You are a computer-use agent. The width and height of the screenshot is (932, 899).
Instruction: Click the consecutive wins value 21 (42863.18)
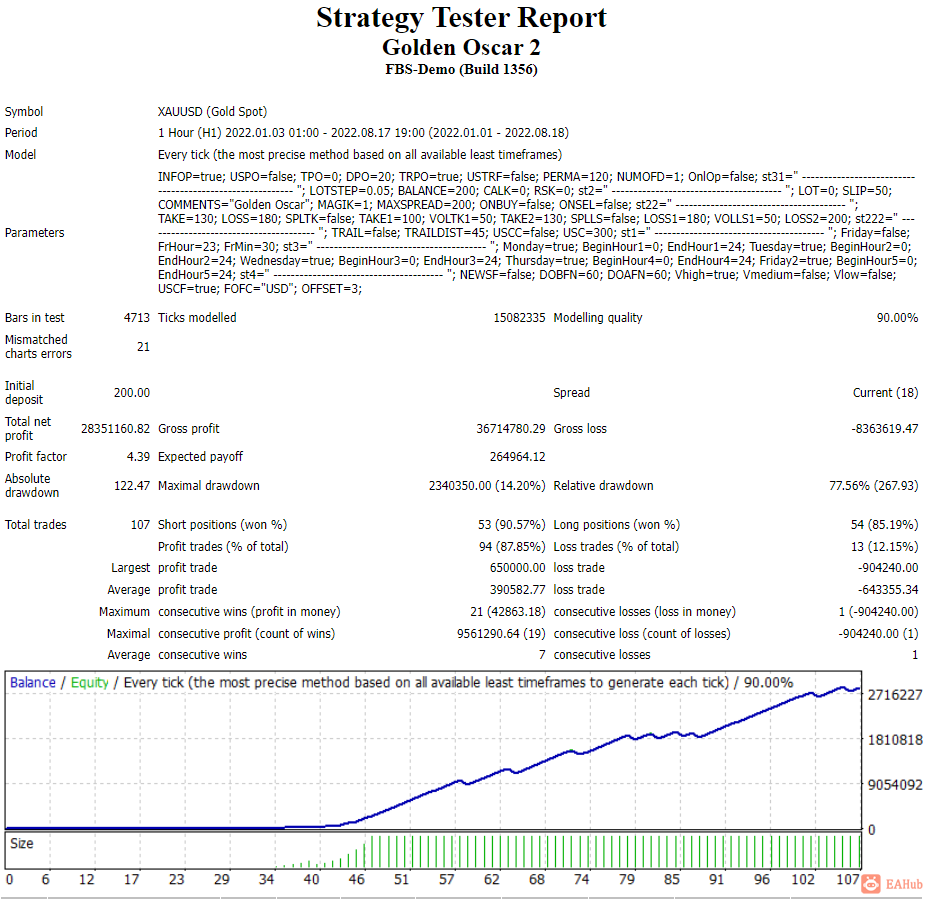click(x=508, y=612)
